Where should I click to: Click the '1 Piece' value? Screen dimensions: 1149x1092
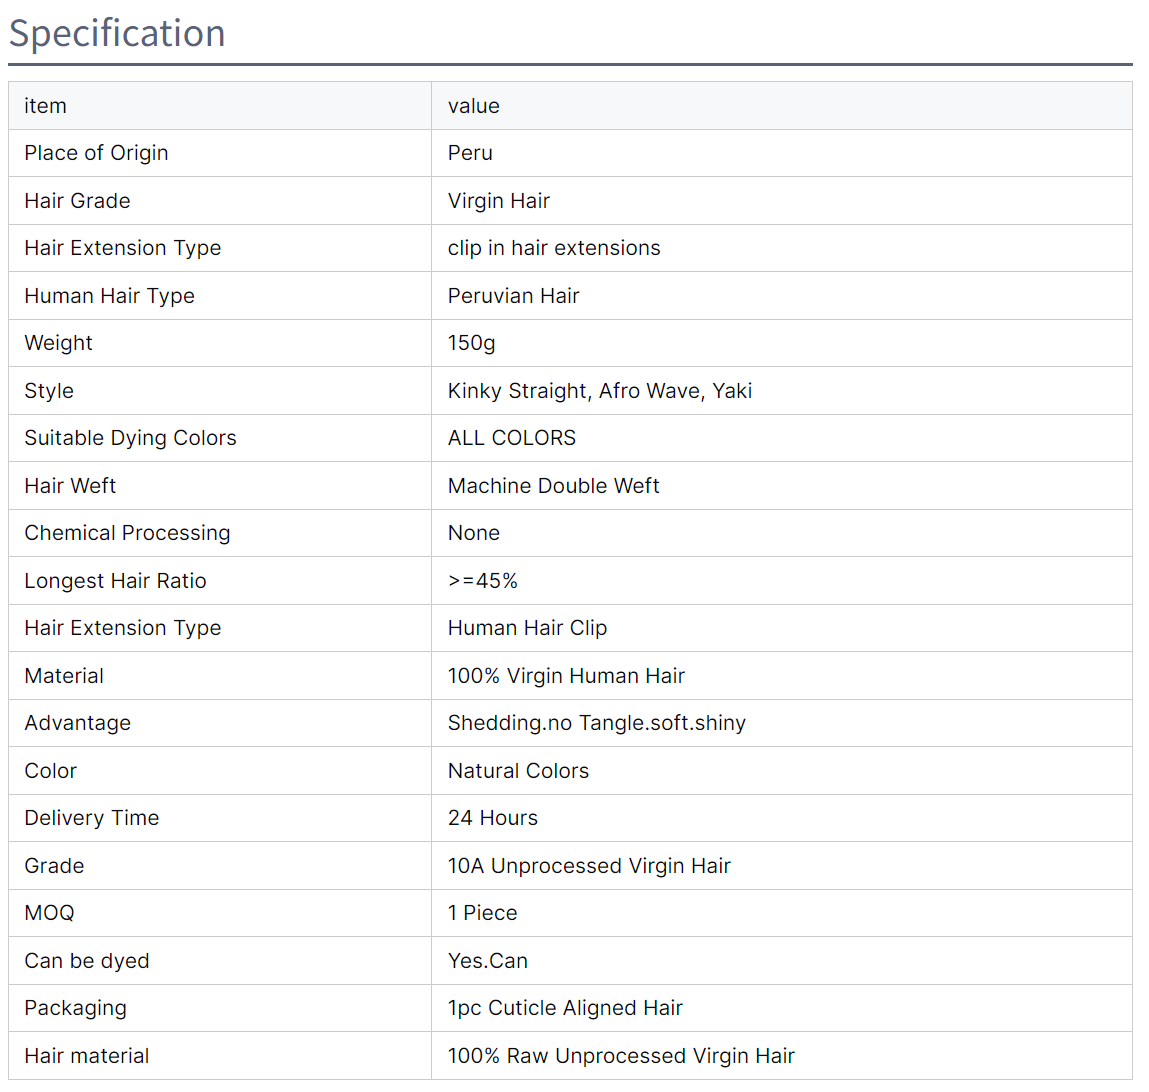pos(482,912)
